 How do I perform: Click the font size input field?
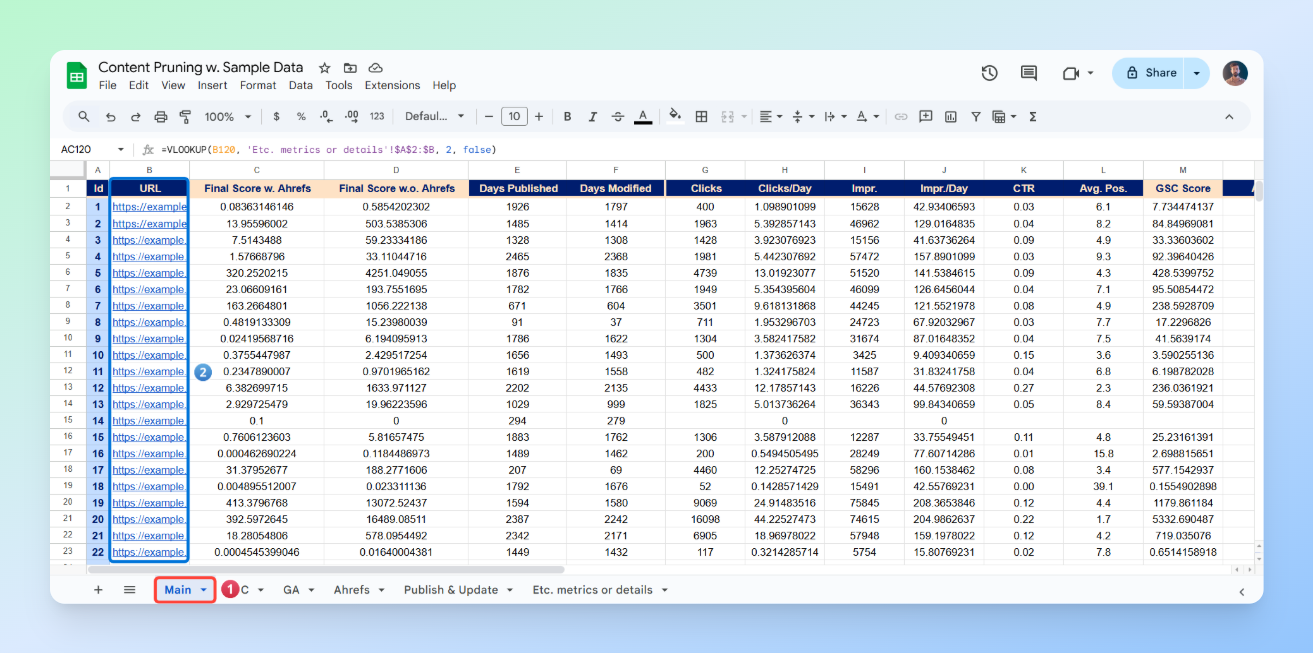[x=514, y=117]
